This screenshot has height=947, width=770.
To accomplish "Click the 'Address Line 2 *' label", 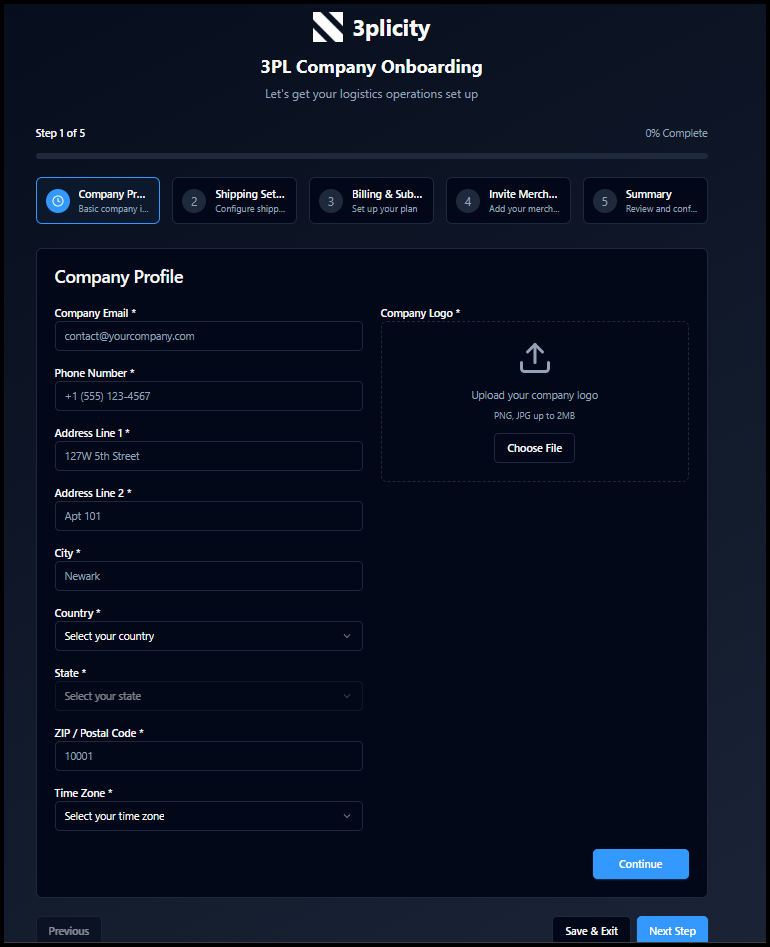I will click(x=93, y=493).
